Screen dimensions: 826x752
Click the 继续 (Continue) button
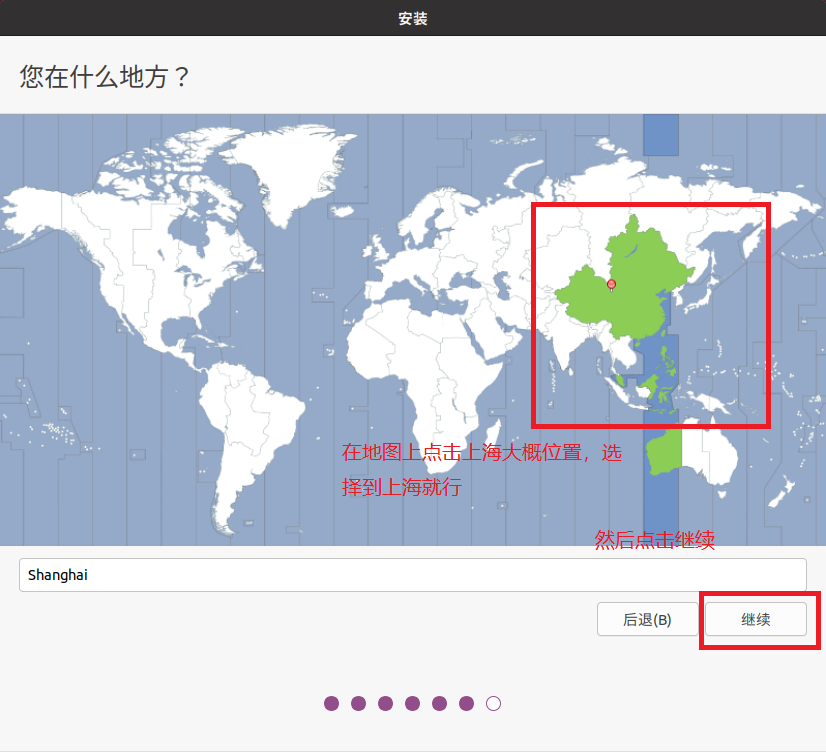[x=755, y=619]
